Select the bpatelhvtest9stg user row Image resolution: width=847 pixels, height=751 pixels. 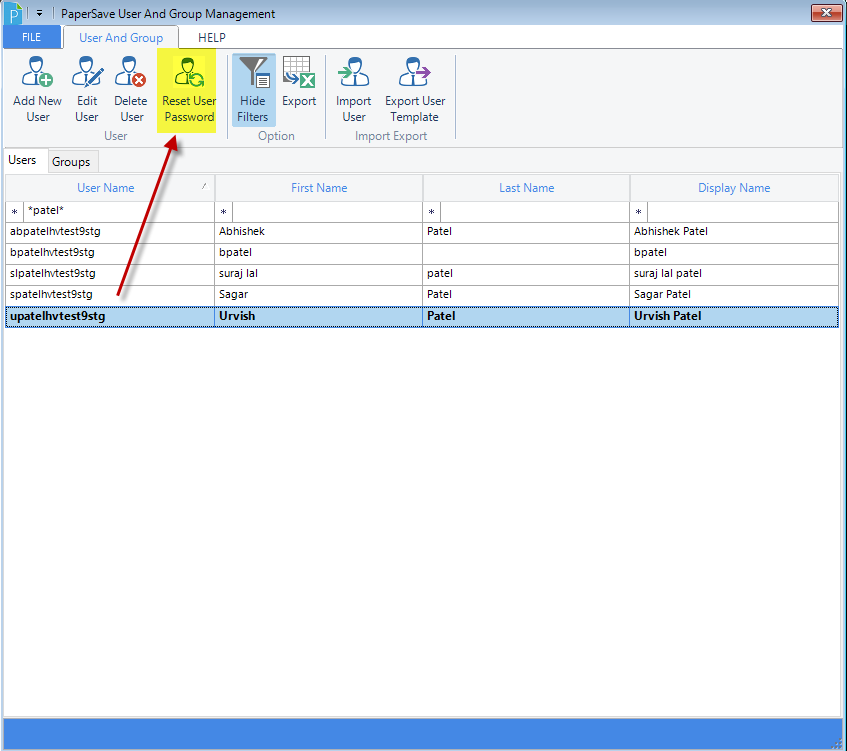coord(422,253)
